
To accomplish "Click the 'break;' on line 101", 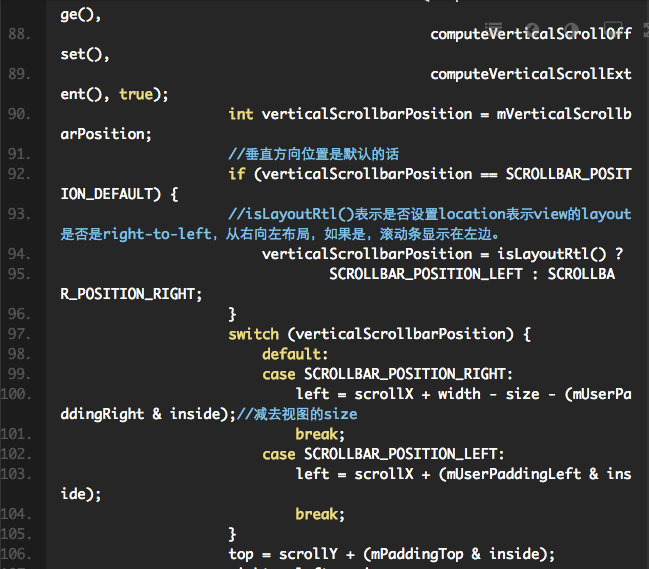I will coord(320,434).
